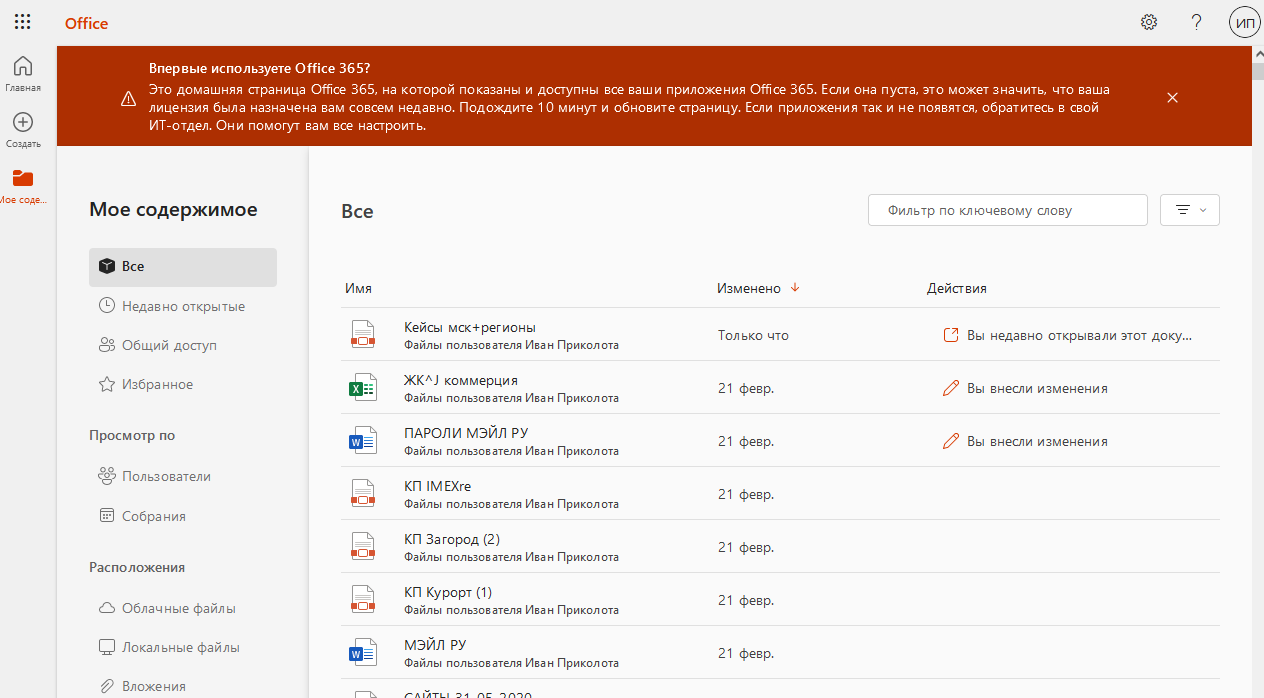1264x698 pixels.
Task: Click the 'Расположения' section label
Action: [x=137, y=567]
